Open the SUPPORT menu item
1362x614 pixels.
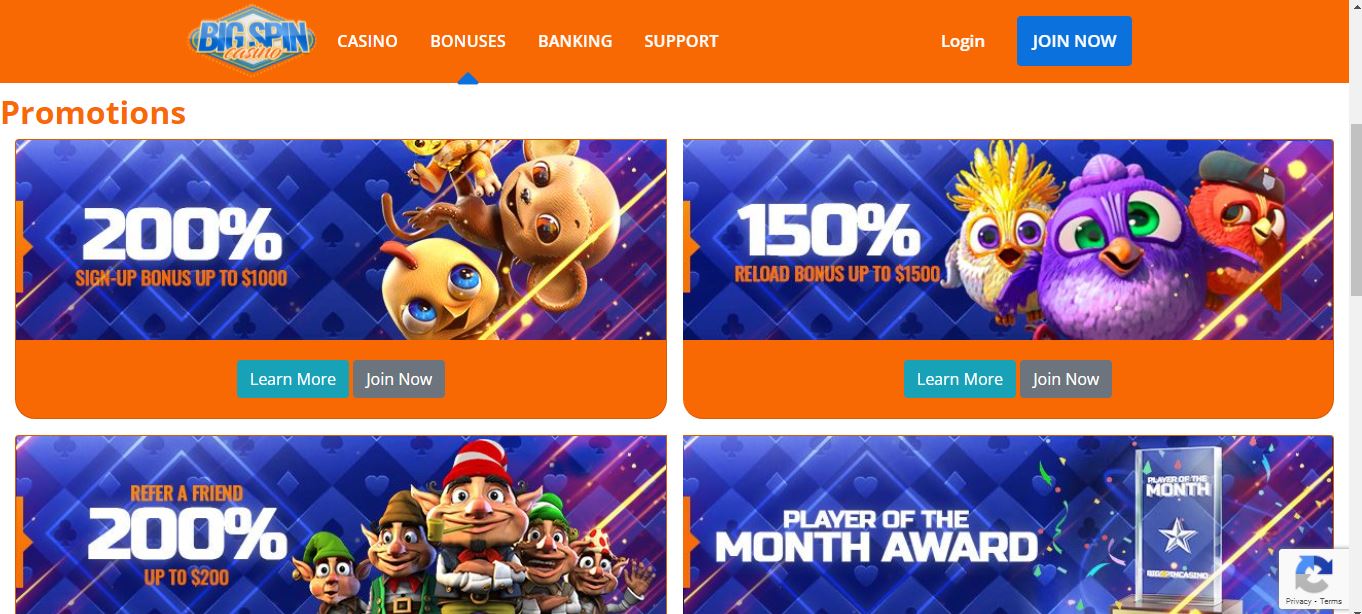[681, 41]
